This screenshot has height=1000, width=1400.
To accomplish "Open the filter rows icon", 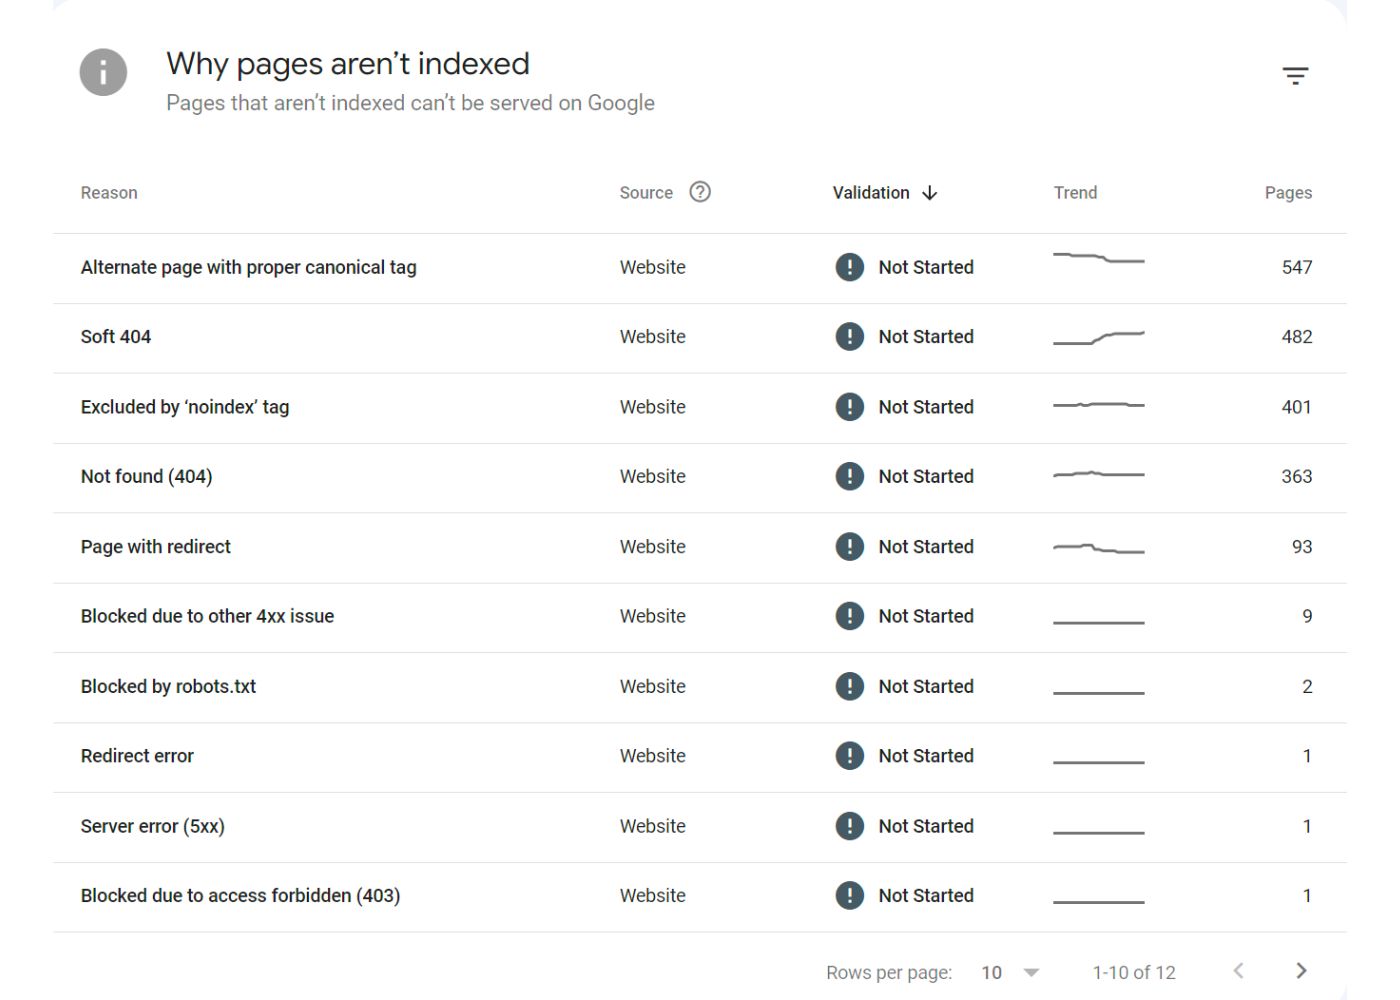I will tap(1295, 75).
